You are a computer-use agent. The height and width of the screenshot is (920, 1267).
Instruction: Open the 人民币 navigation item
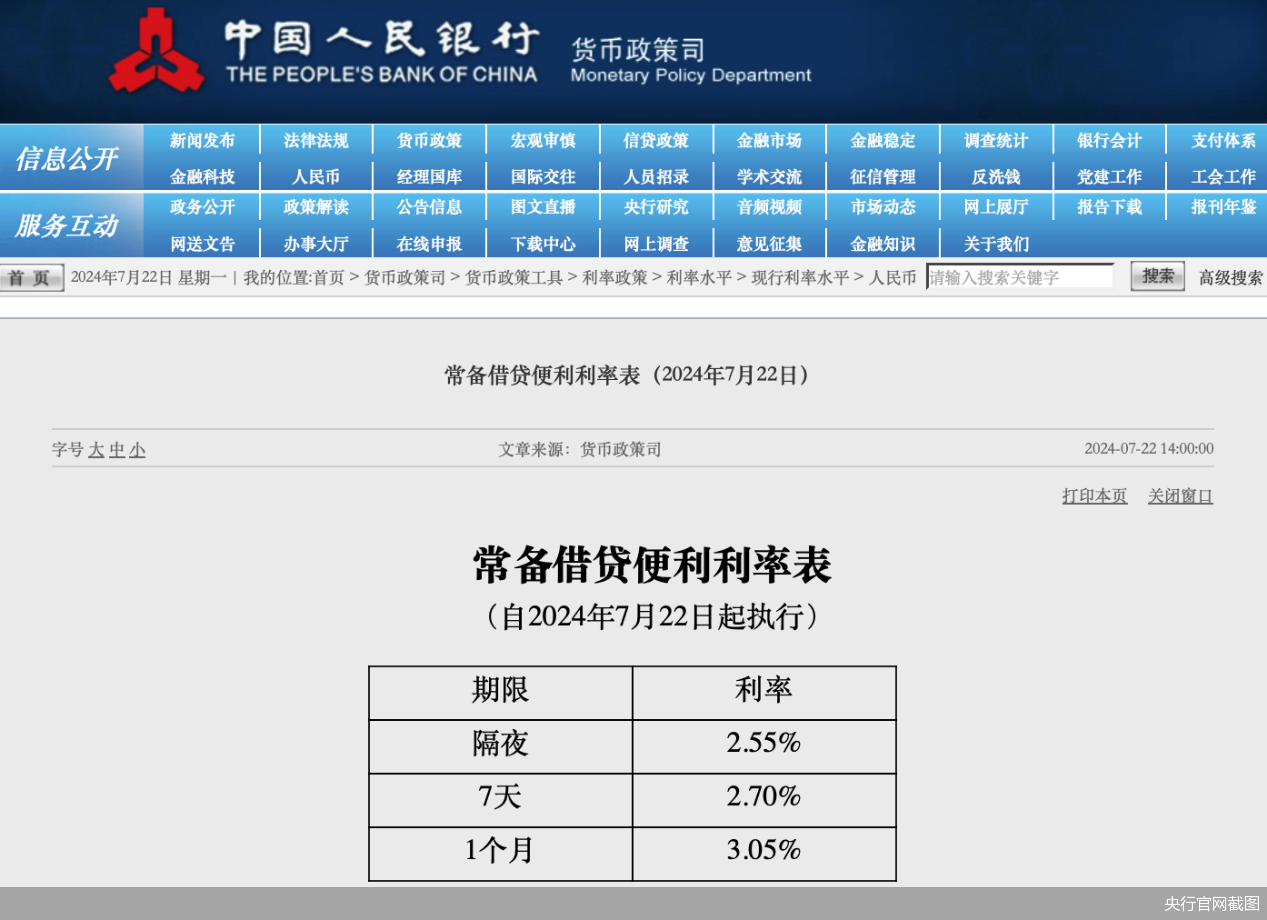(316, 177)
